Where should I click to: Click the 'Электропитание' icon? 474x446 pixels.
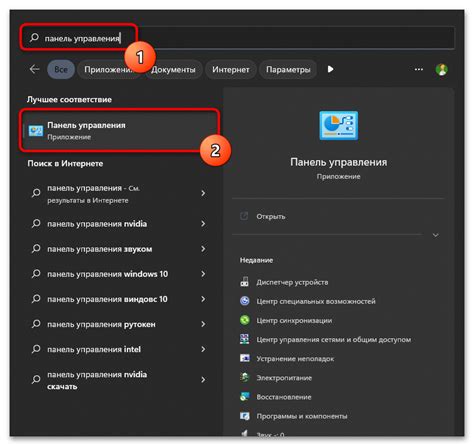[245, 377]
